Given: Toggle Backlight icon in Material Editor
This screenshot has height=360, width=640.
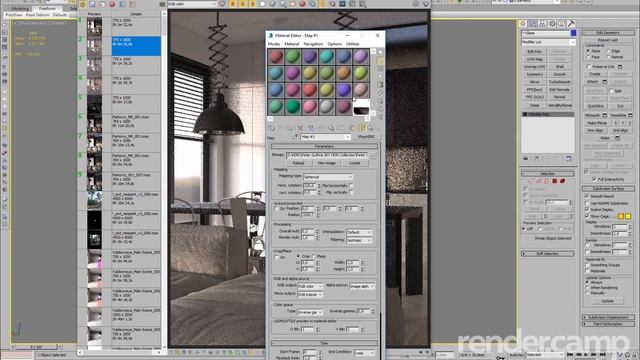Looking at the screenshot, I should 380,60.
